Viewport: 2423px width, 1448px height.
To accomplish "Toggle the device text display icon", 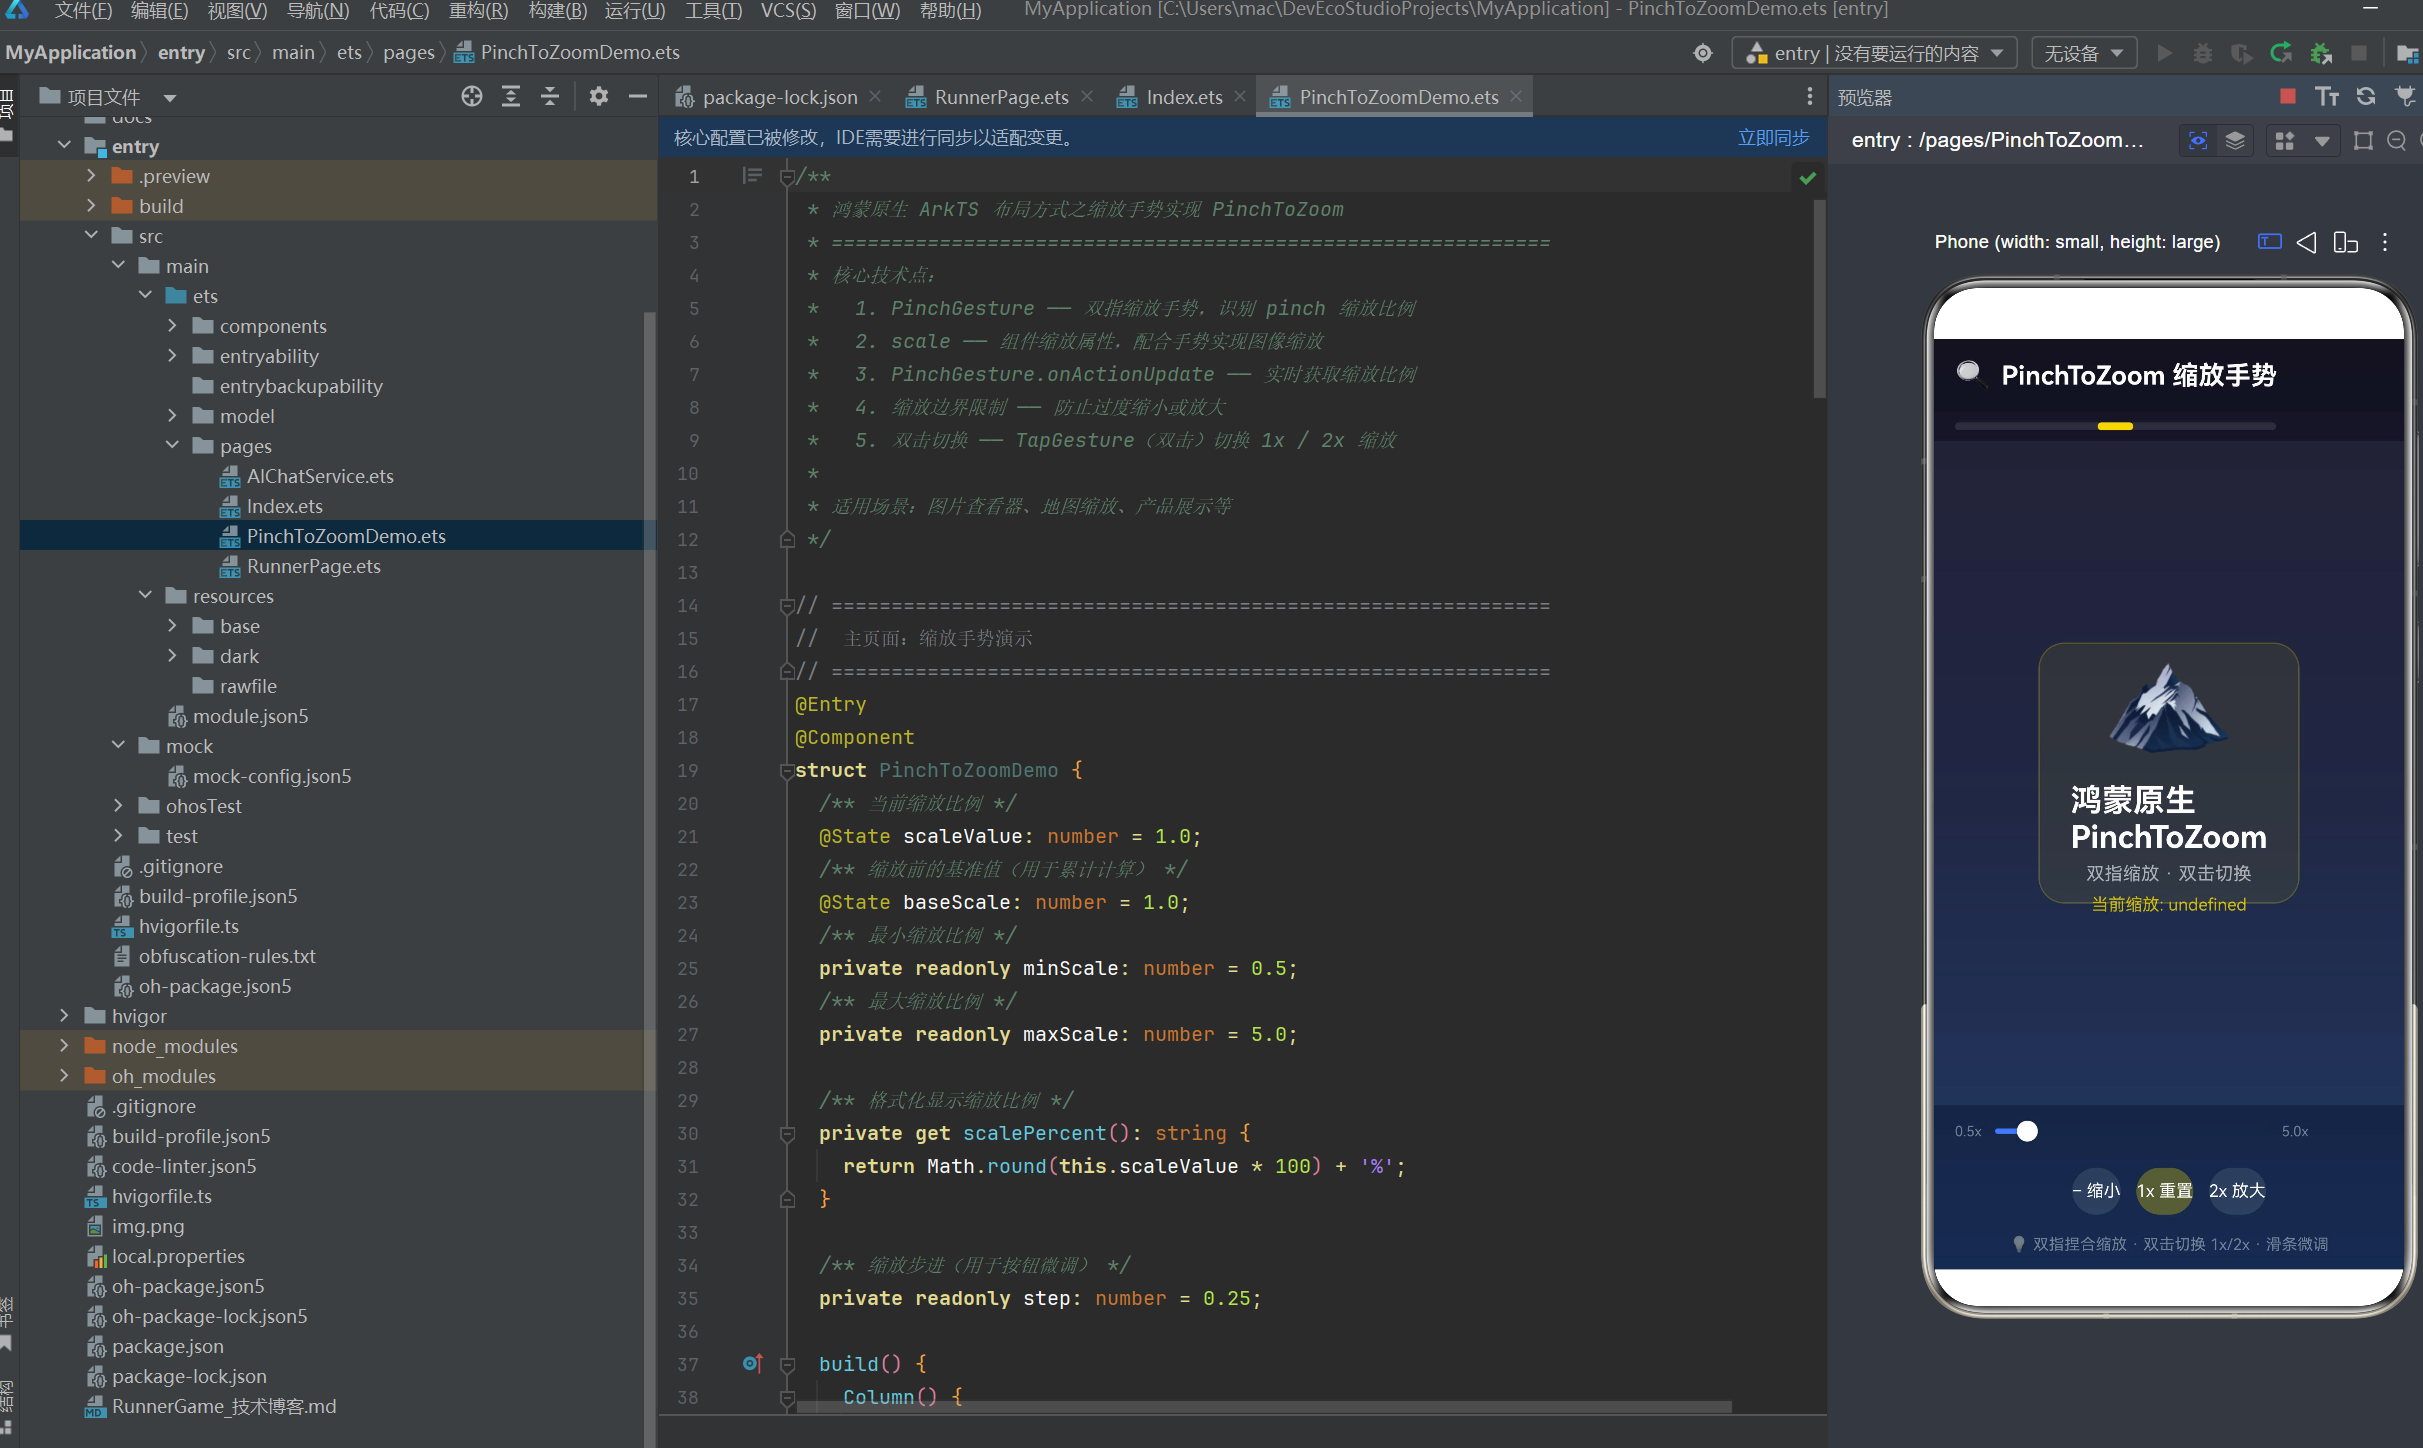I will [2269, 242].
